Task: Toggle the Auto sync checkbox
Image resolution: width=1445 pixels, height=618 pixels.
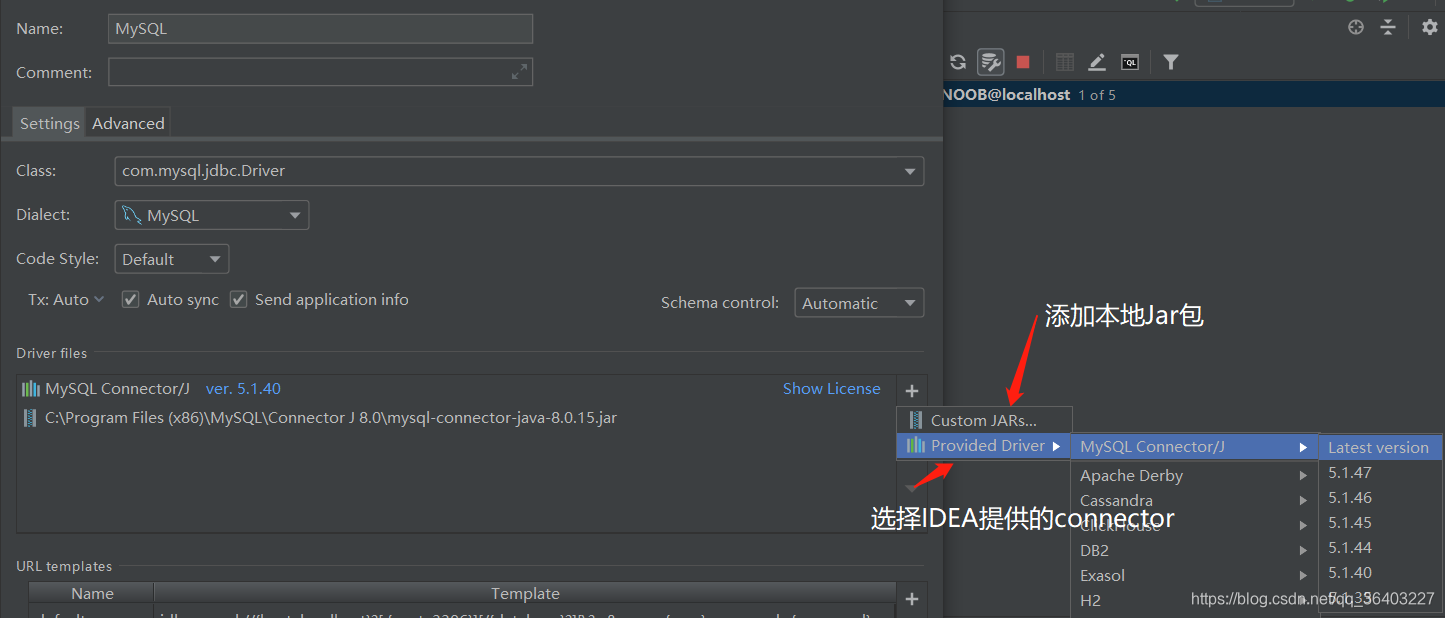Action: [130, 299]
